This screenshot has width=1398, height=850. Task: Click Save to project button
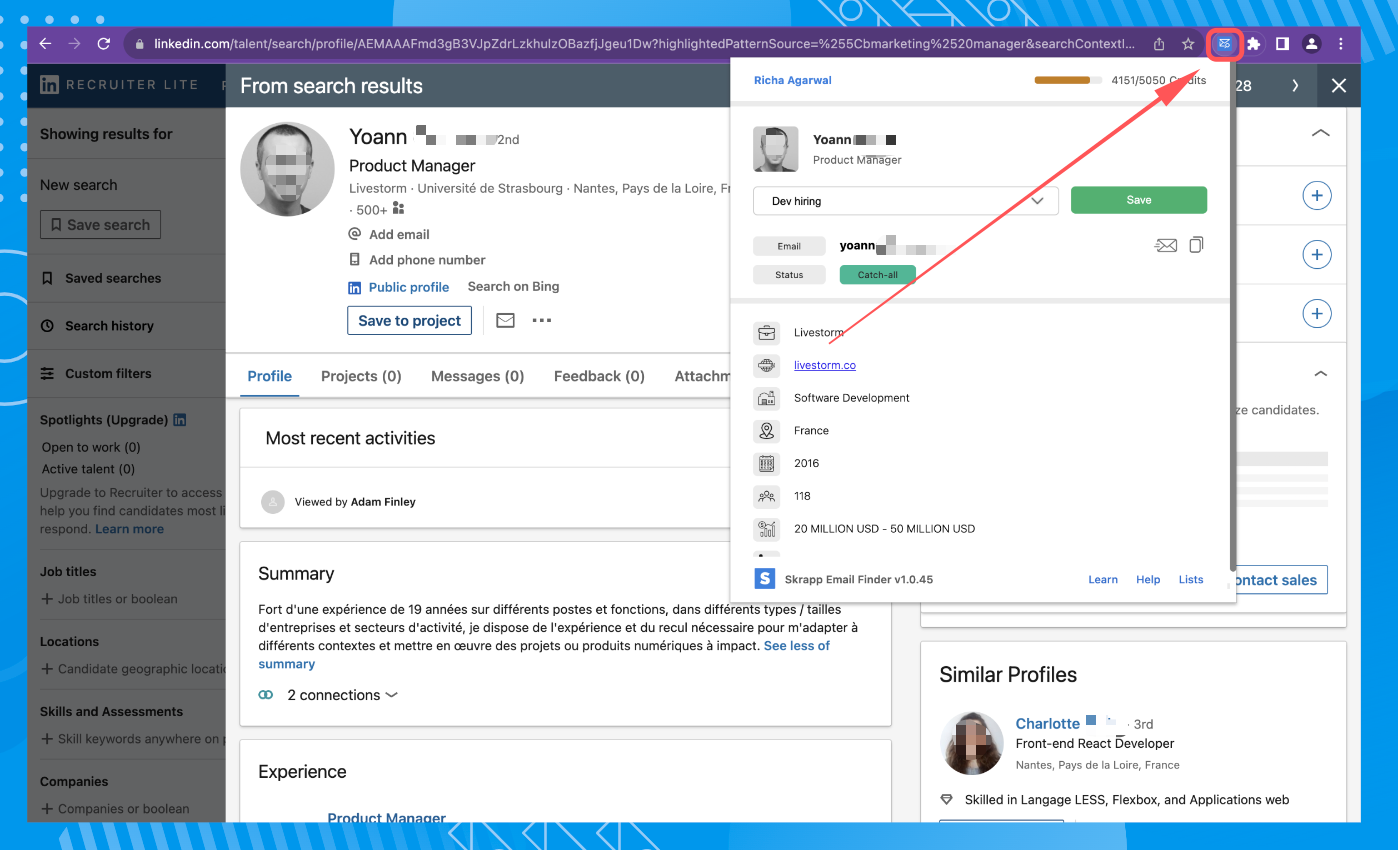click(x=409, y=321)
